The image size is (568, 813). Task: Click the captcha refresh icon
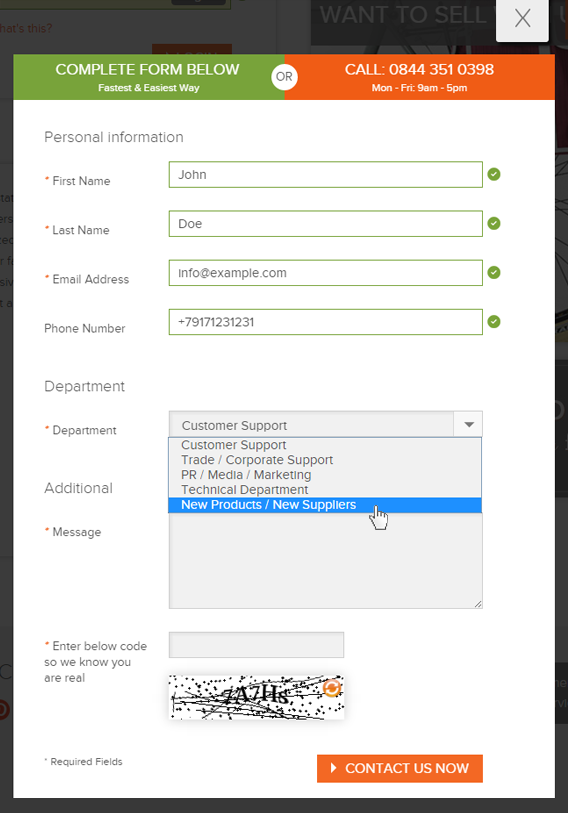pos(332,688)
